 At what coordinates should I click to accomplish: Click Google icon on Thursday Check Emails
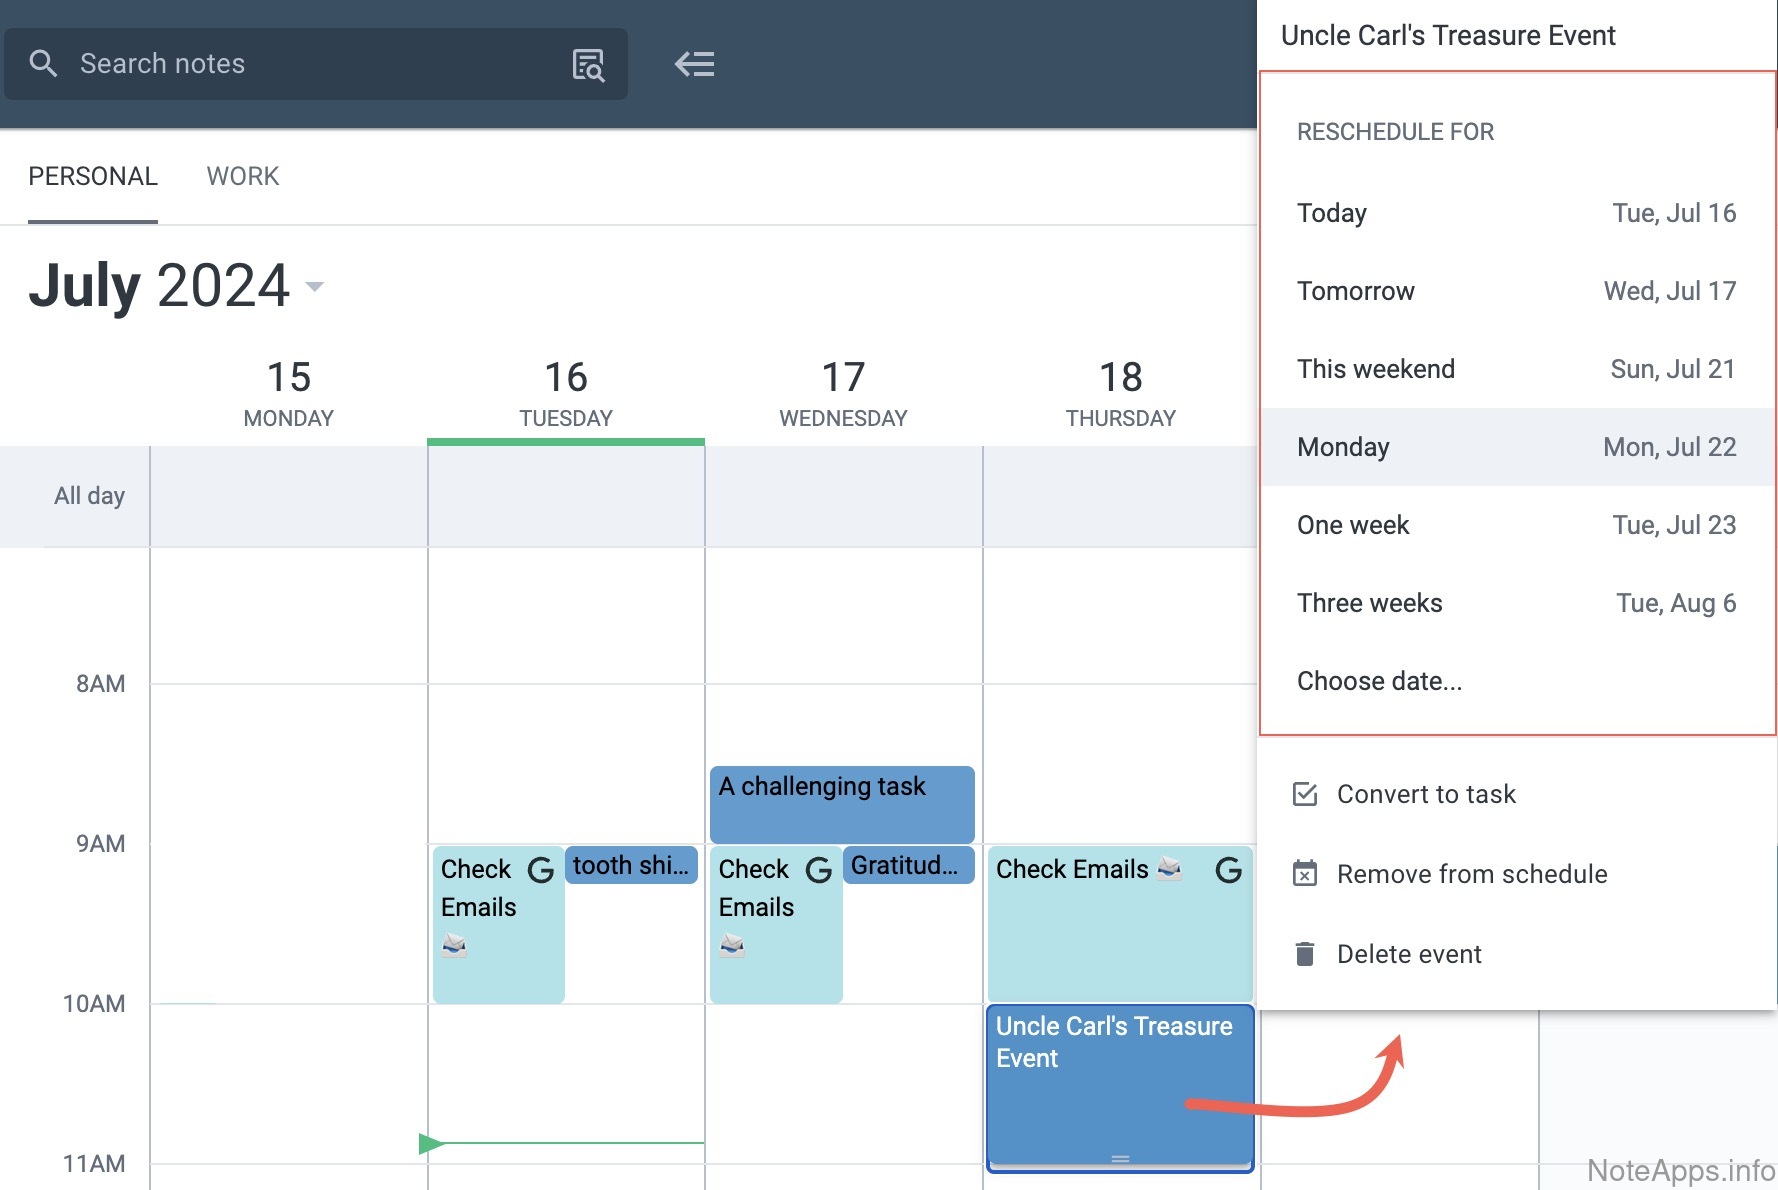[1228, 870]
